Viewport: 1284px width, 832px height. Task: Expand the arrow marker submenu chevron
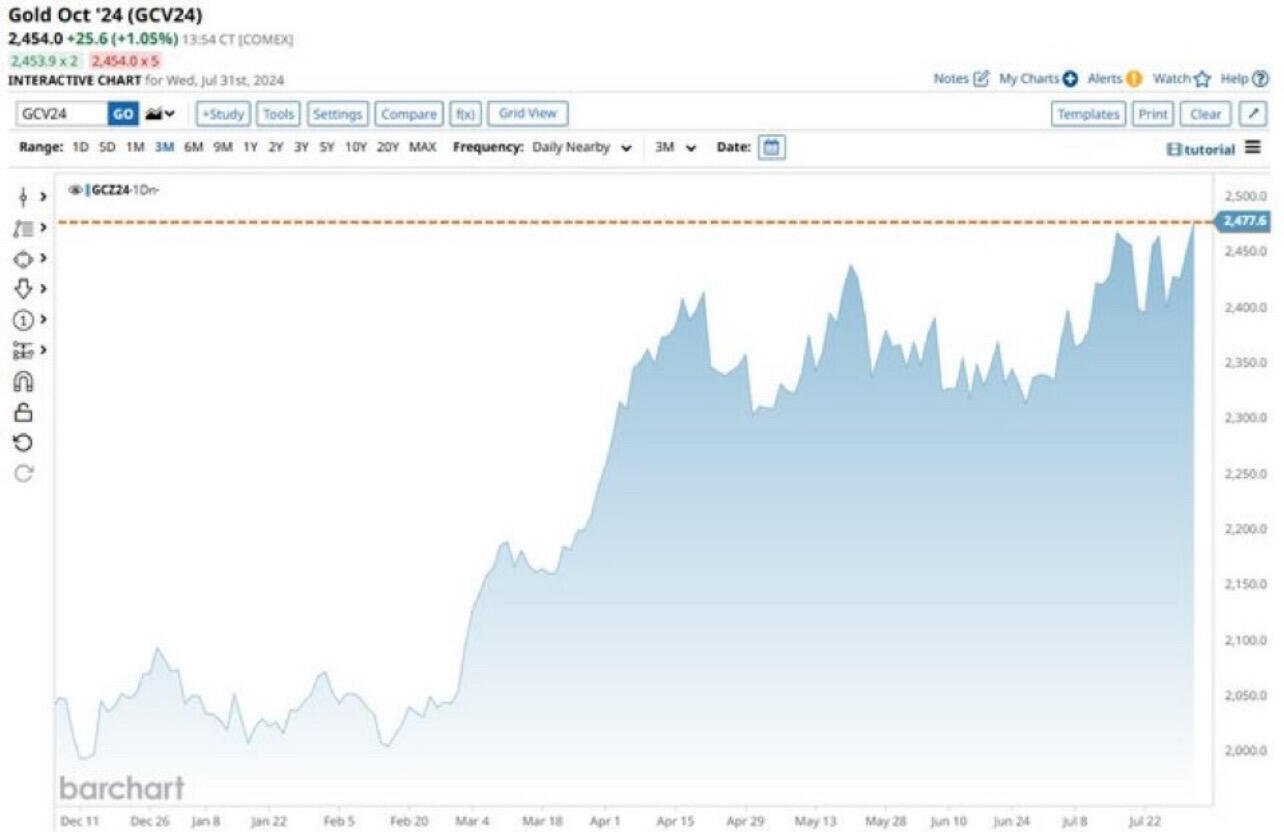point(42,289)
